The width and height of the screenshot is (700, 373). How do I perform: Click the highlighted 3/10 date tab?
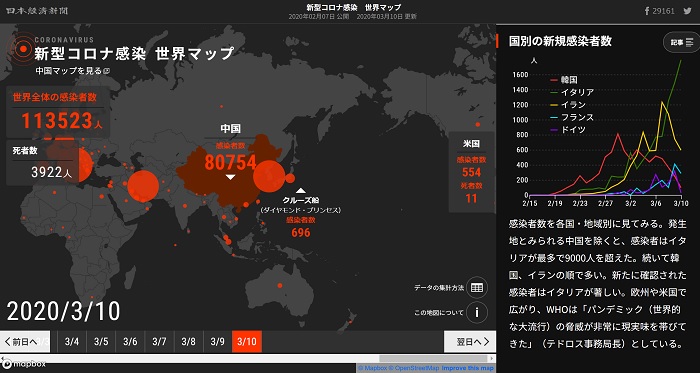pos(247,342)
